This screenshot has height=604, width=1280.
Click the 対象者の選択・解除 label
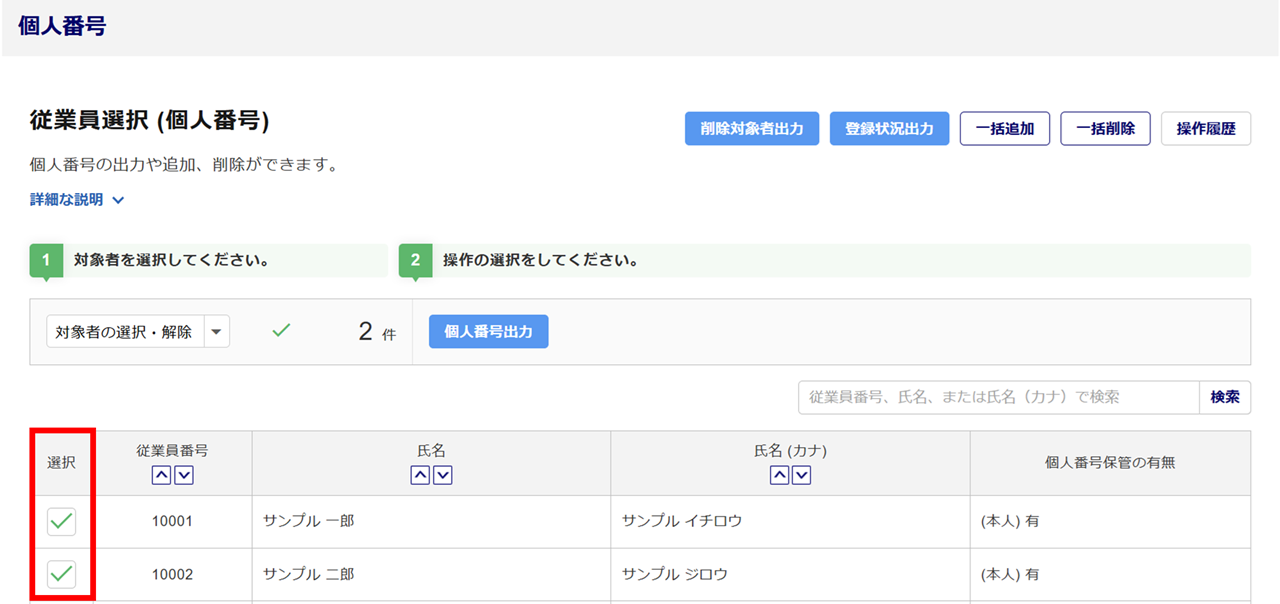pyautogui.click(x=125, y=332)
